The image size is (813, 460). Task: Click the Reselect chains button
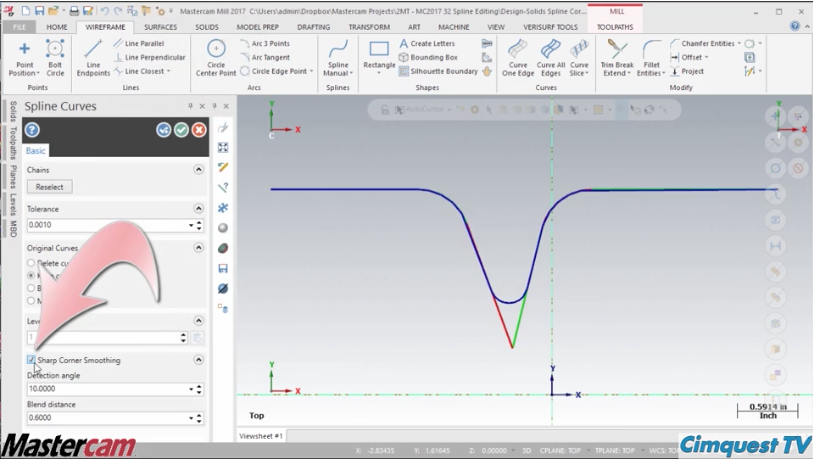(x=50, y=187)
